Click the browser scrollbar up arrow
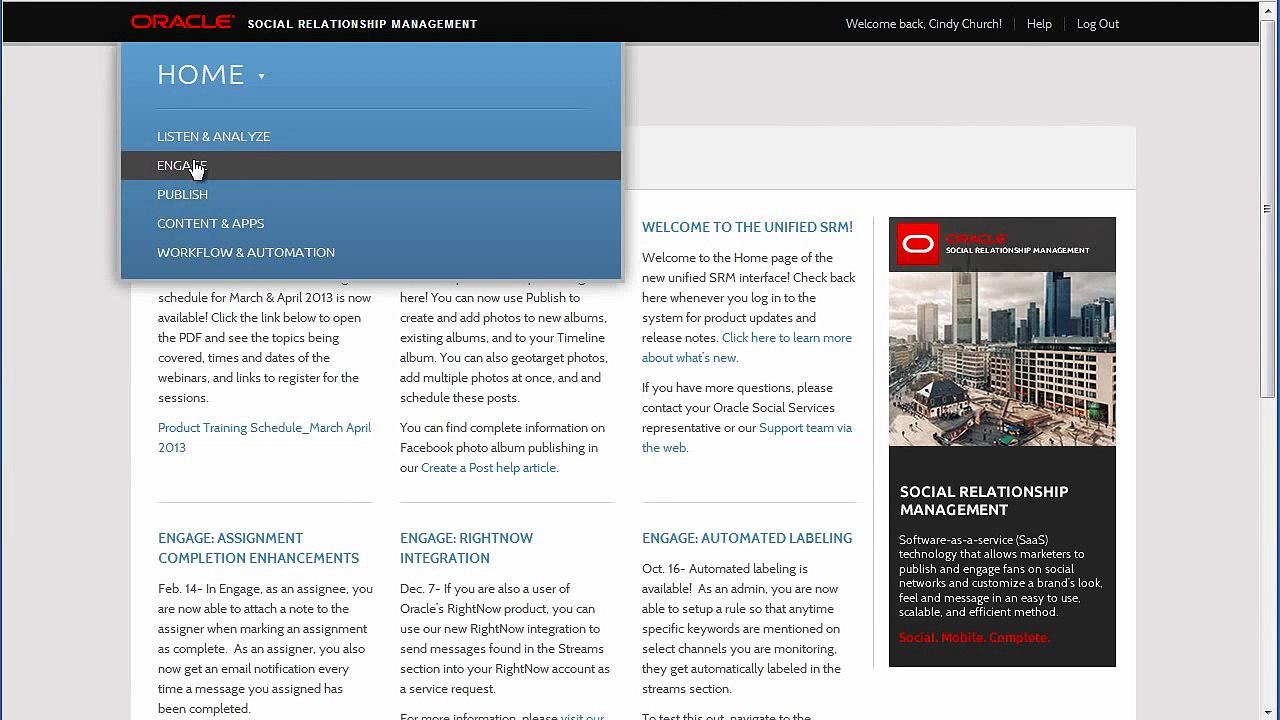Screen dimensions: 1280x720 [x=1269, y=10]
